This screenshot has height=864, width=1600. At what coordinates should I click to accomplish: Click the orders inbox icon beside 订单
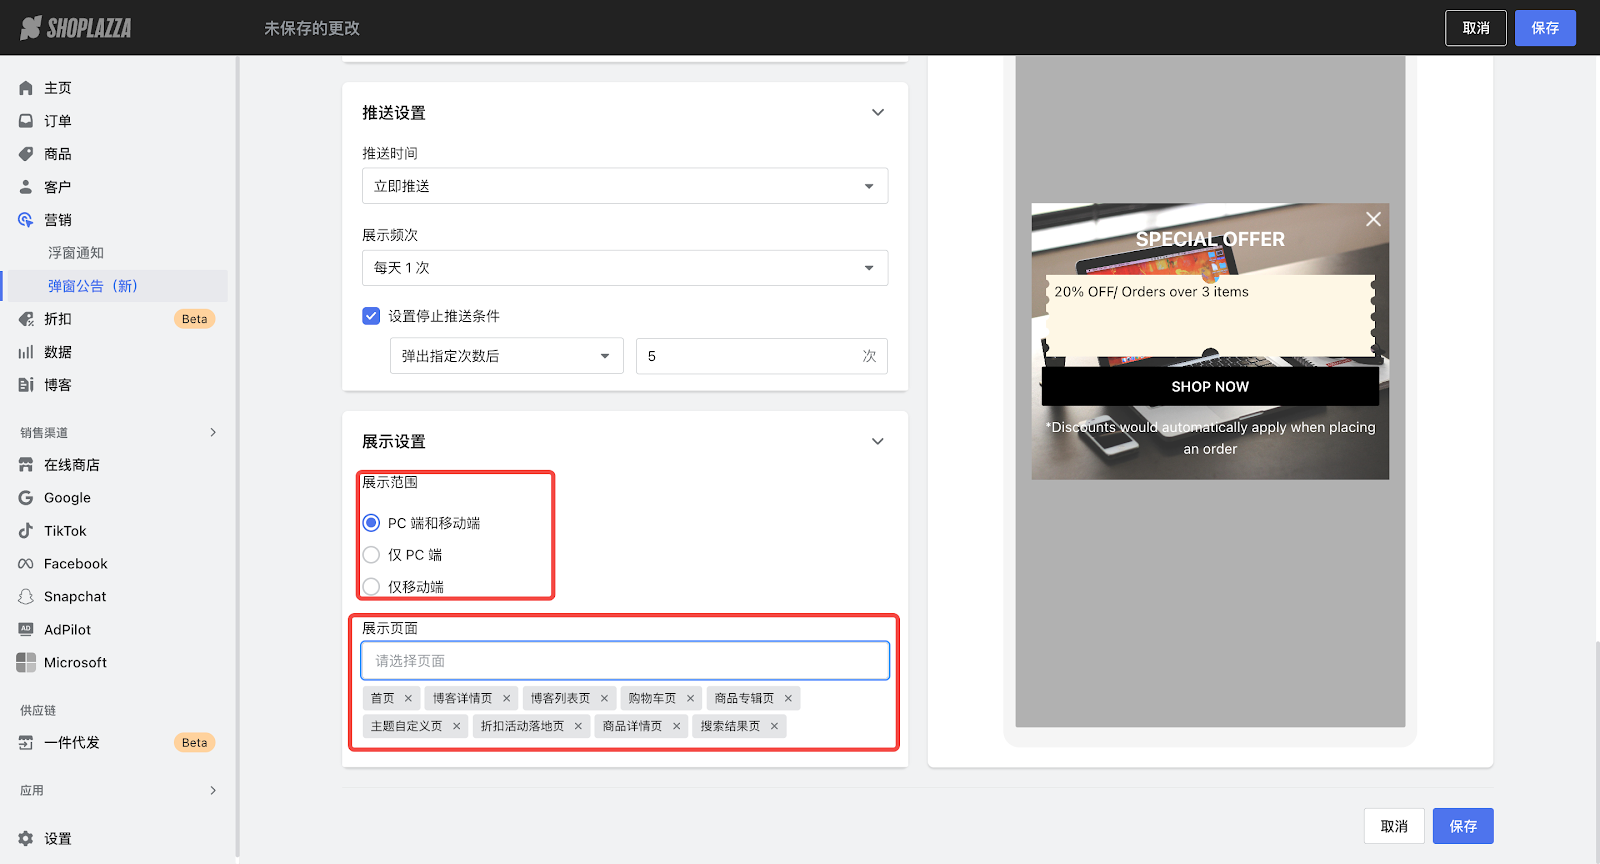click(x=26, y=121)
